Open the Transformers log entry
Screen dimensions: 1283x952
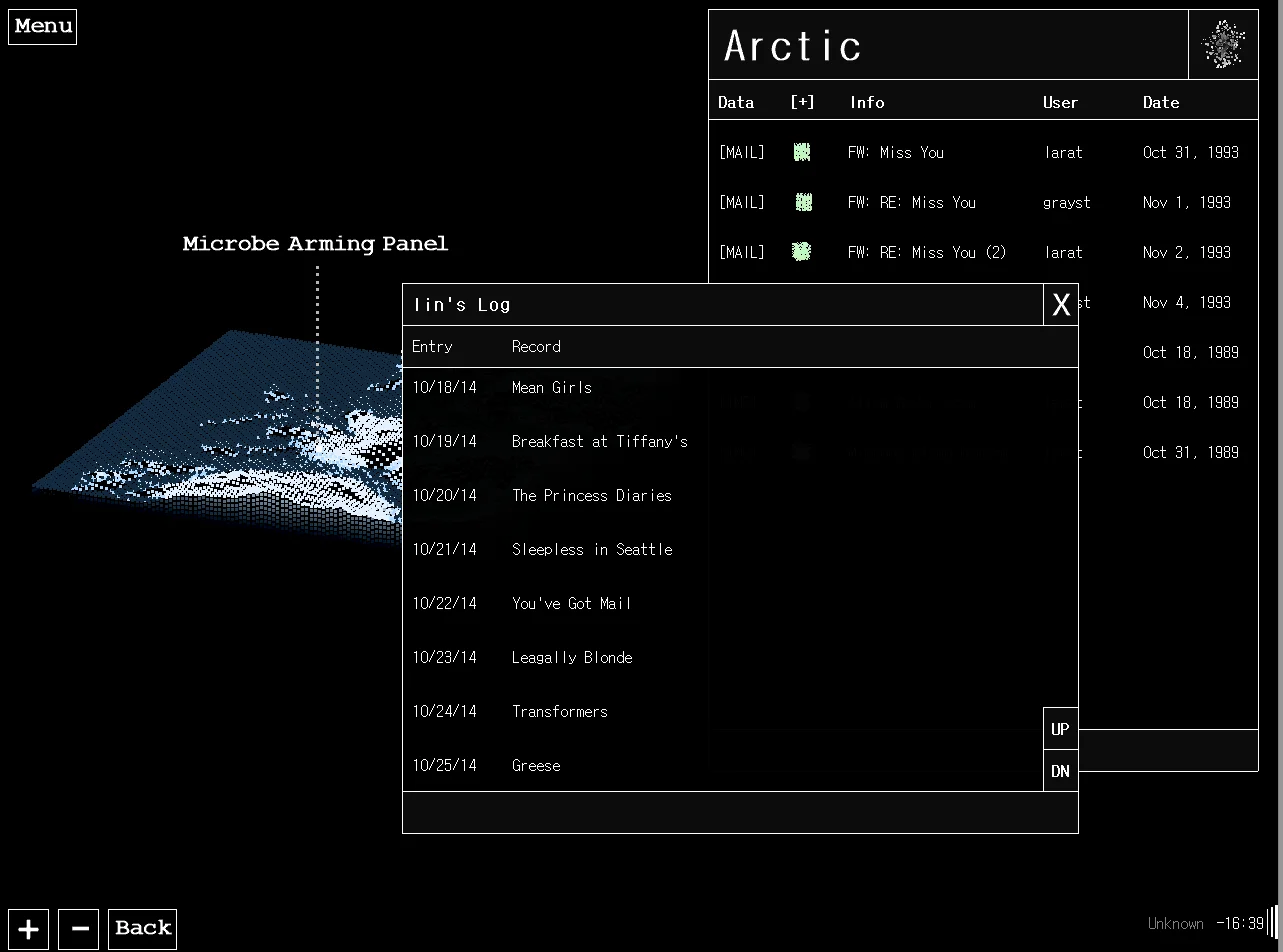559,712
